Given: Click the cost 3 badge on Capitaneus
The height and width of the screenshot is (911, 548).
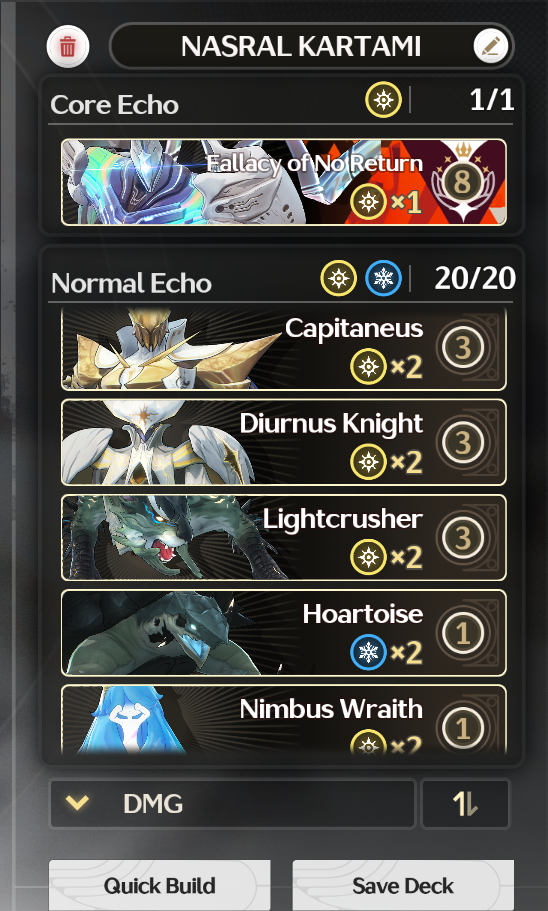Looking at the screenshot, I should (x=463, y=347).
